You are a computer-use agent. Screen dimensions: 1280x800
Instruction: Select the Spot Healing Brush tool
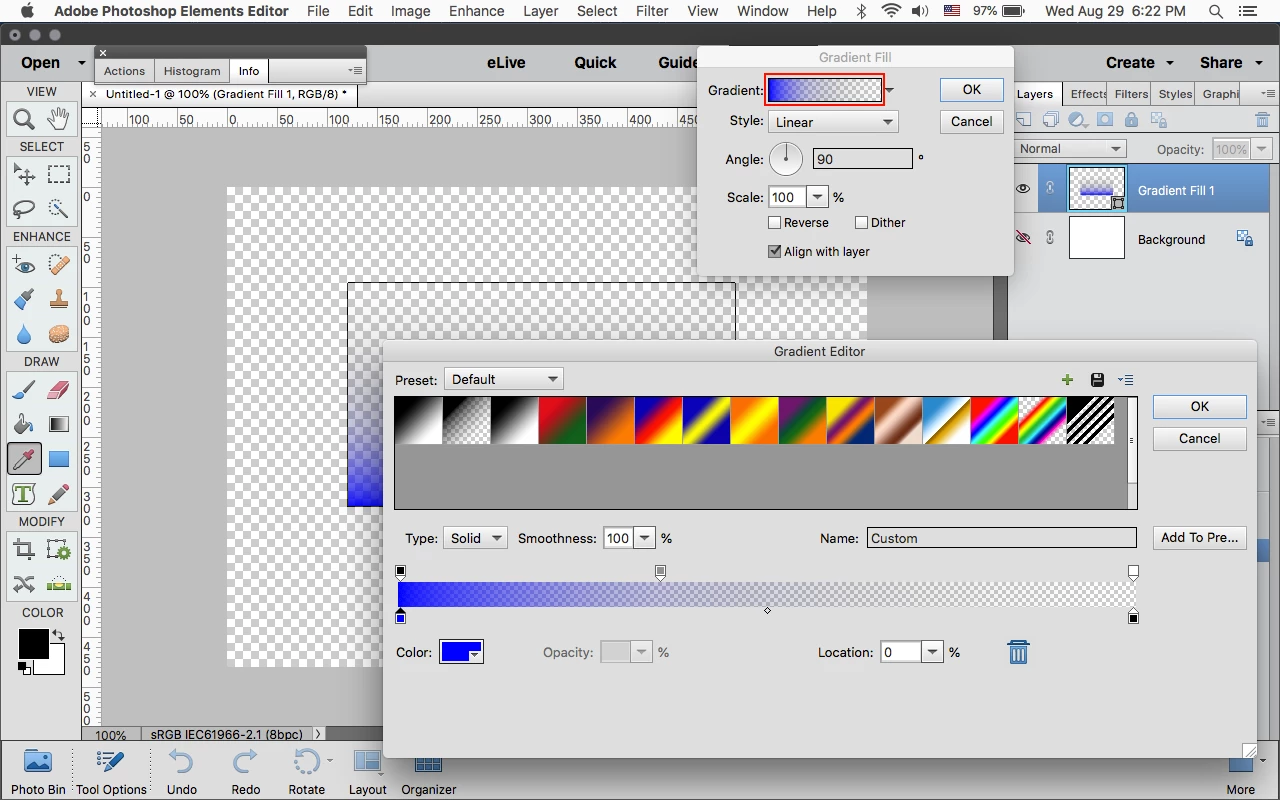(x=59, y=265)
